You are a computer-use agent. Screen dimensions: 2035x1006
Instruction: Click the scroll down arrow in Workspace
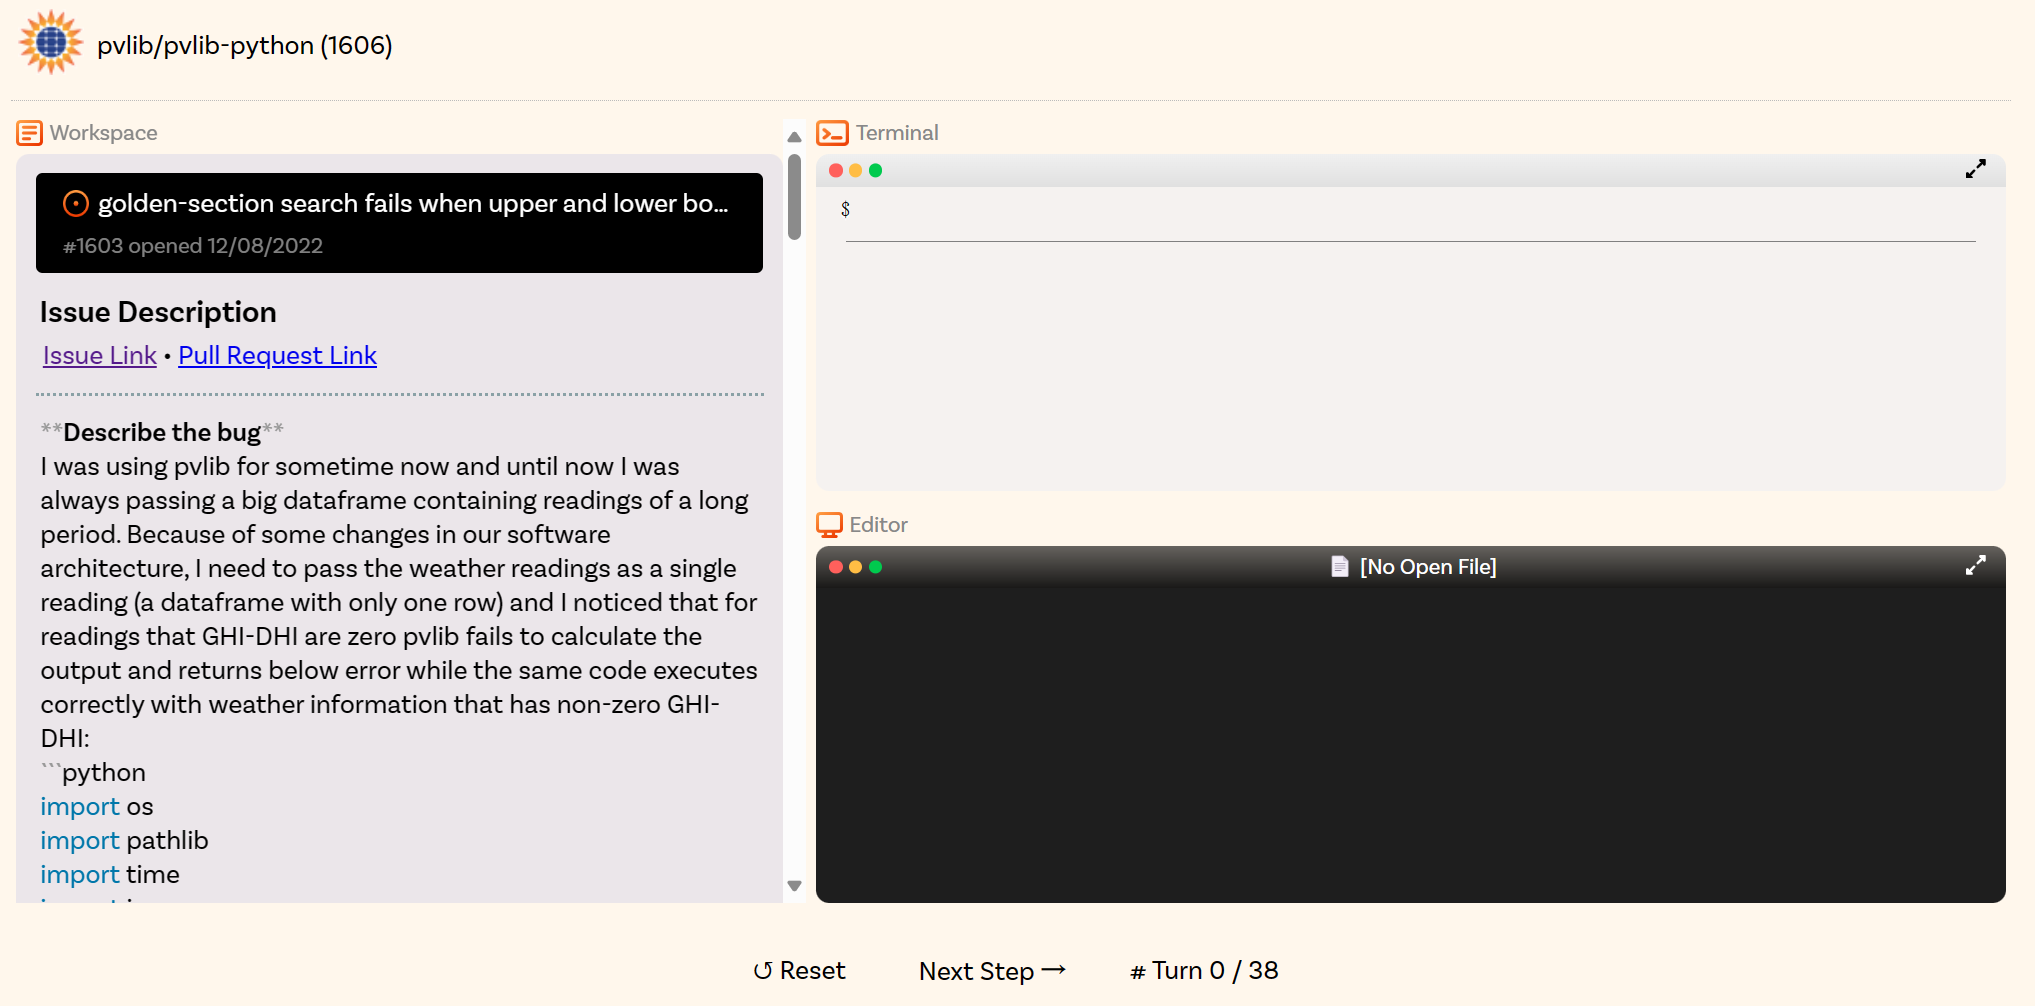pos(795,885)
